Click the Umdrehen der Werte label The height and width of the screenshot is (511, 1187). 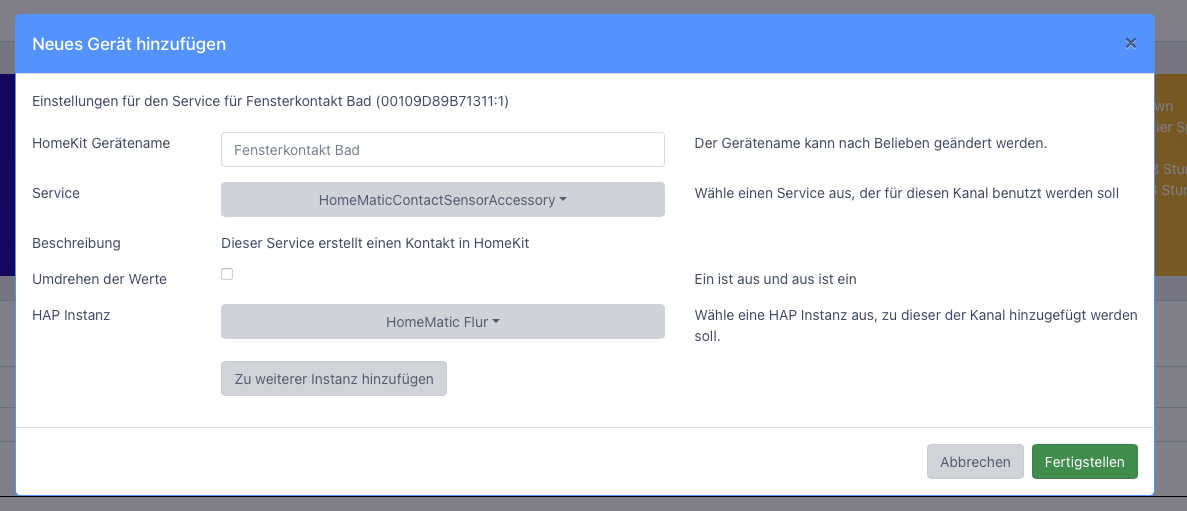(99, 279)
